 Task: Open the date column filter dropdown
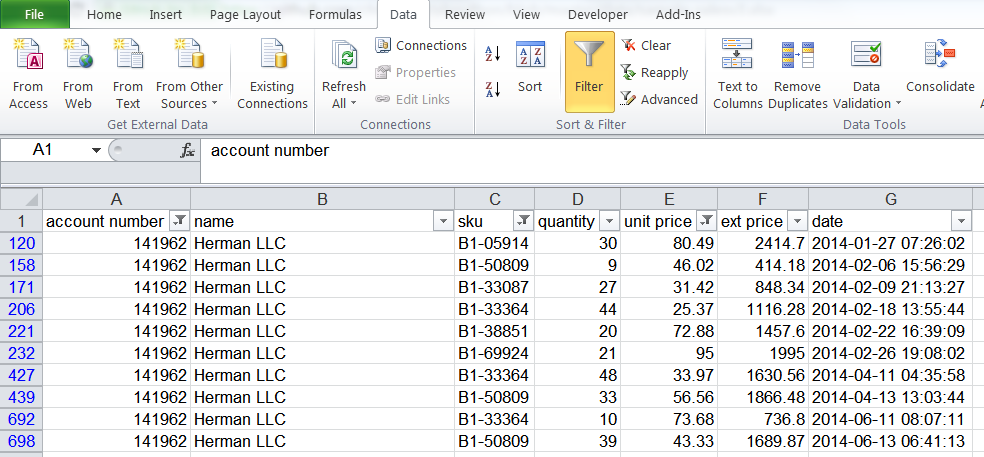coord(961,221)
